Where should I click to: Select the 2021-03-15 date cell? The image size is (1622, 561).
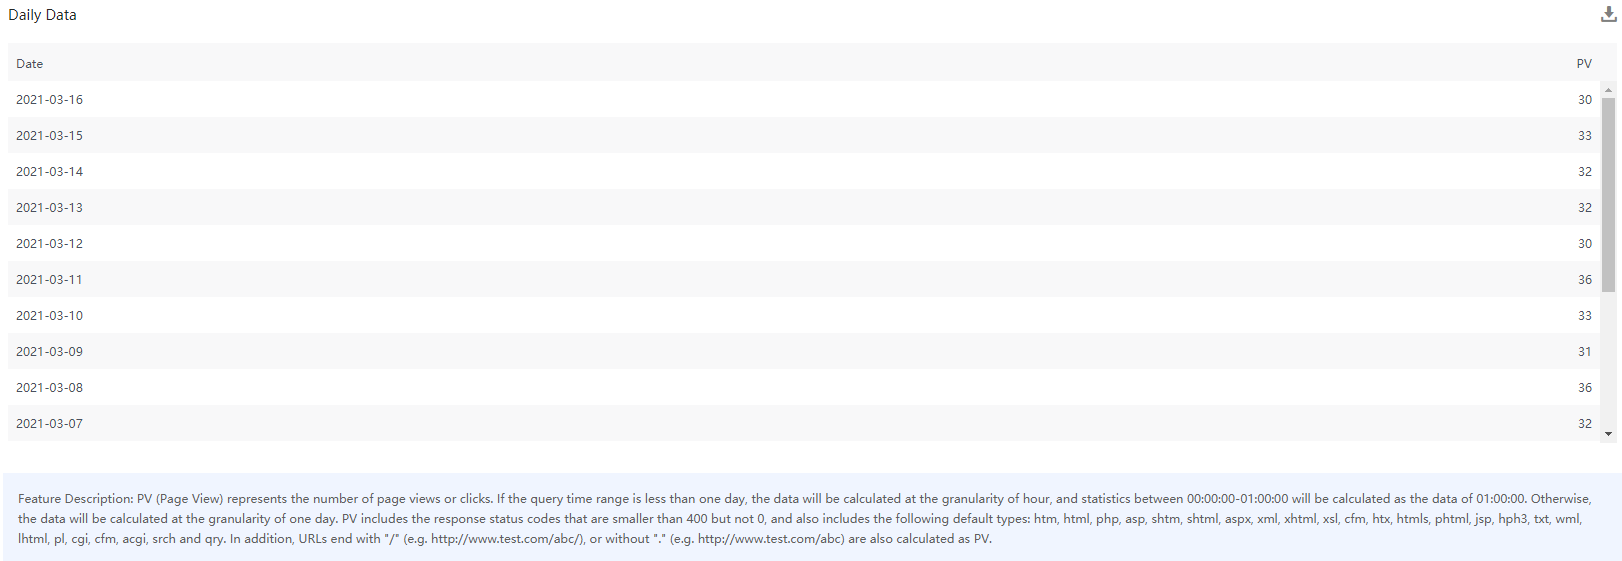[x=50, y=136]
